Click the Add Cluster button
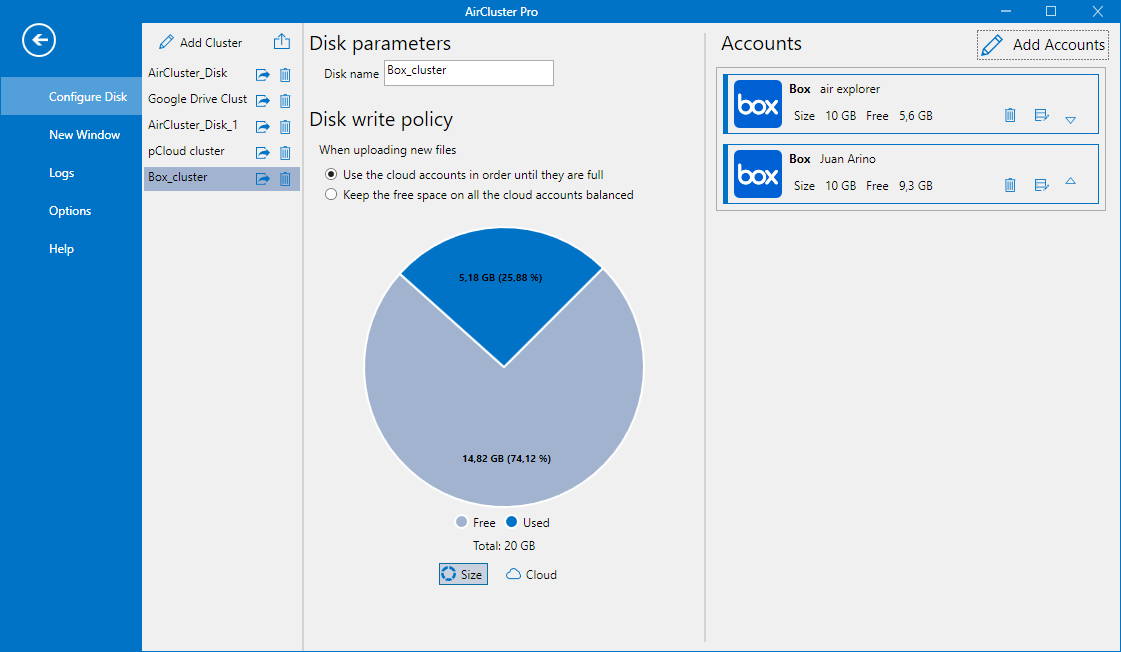The height and width of the screenshot is (652, 1121). pyautogui.click(x=201, y=43)
